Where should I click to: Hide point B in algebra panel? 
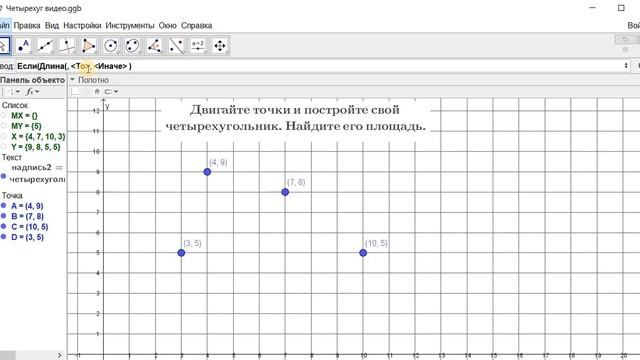click(3, 216)
